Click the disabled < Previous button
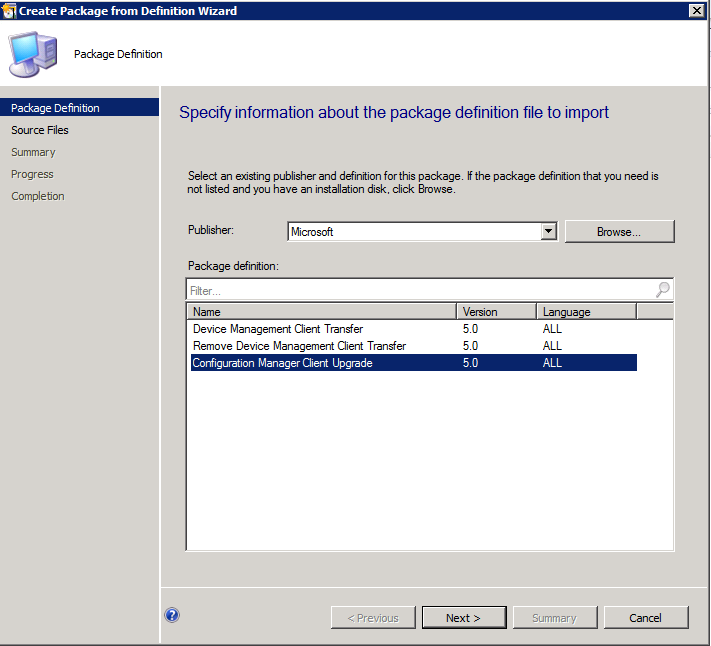The image size is (711, 646). coord(373,617)
